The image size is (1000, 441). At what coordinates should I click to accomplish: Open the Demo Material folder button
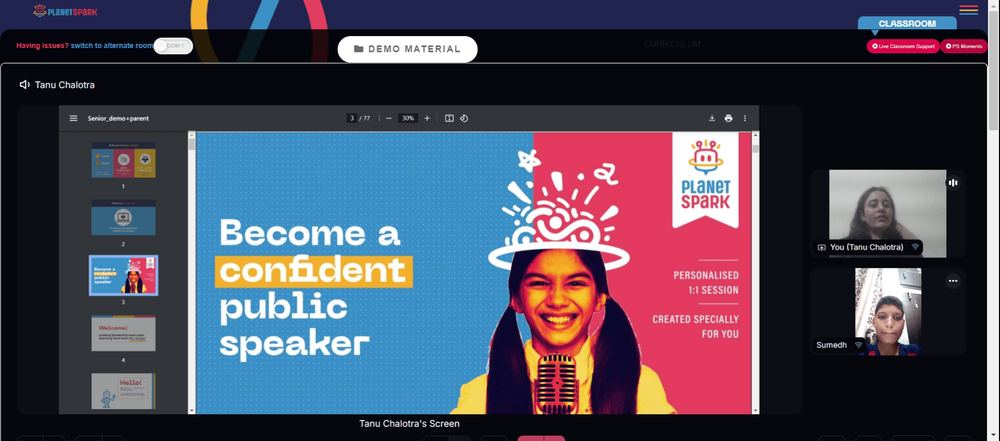pyautogui.click(x=407, y=49)
